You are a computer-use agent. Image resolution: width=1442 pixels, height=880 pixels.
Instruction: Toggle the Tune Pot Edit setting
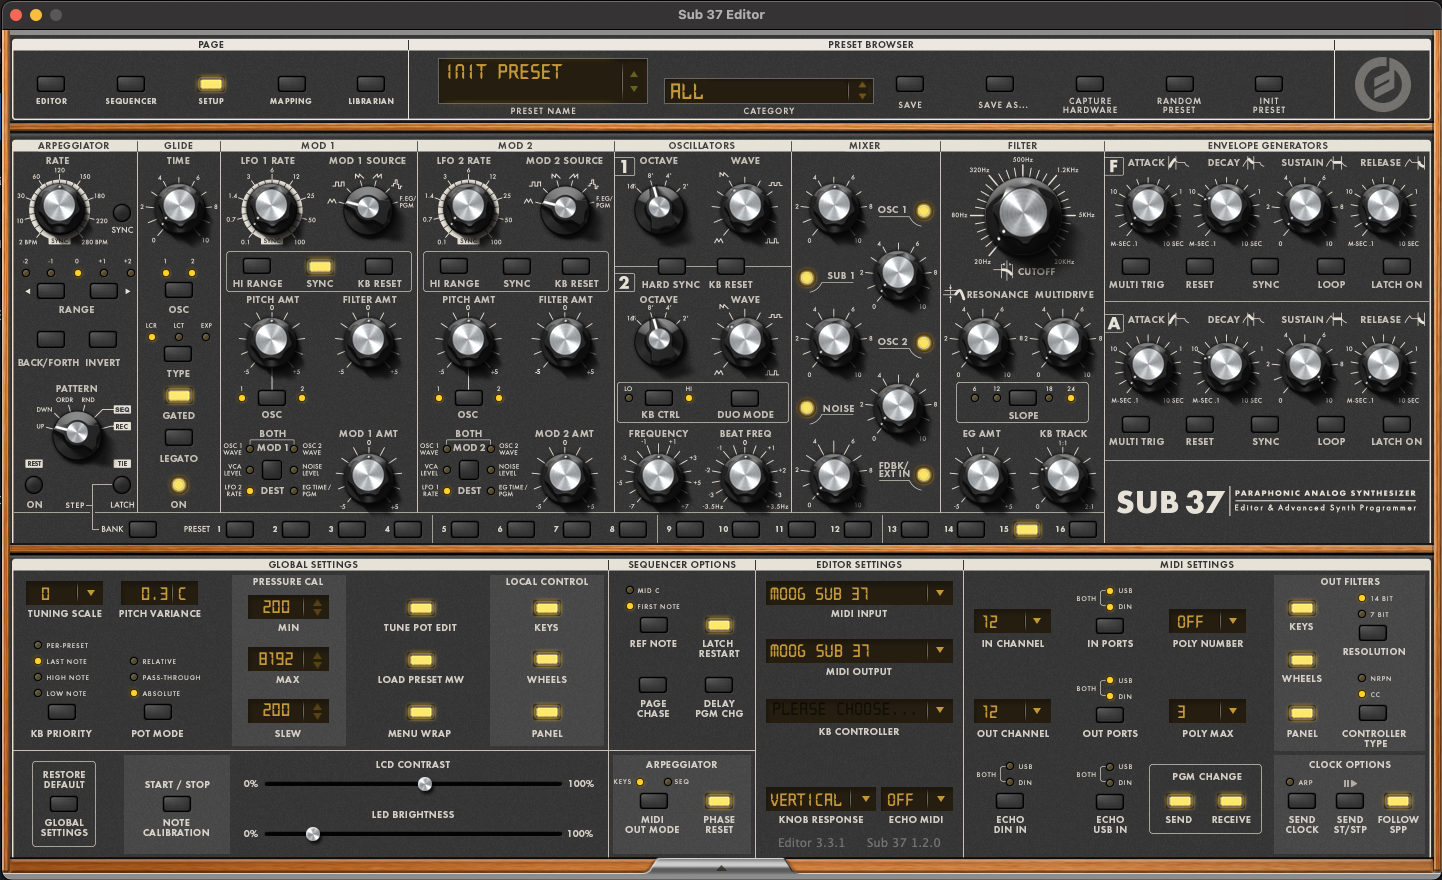421,608
